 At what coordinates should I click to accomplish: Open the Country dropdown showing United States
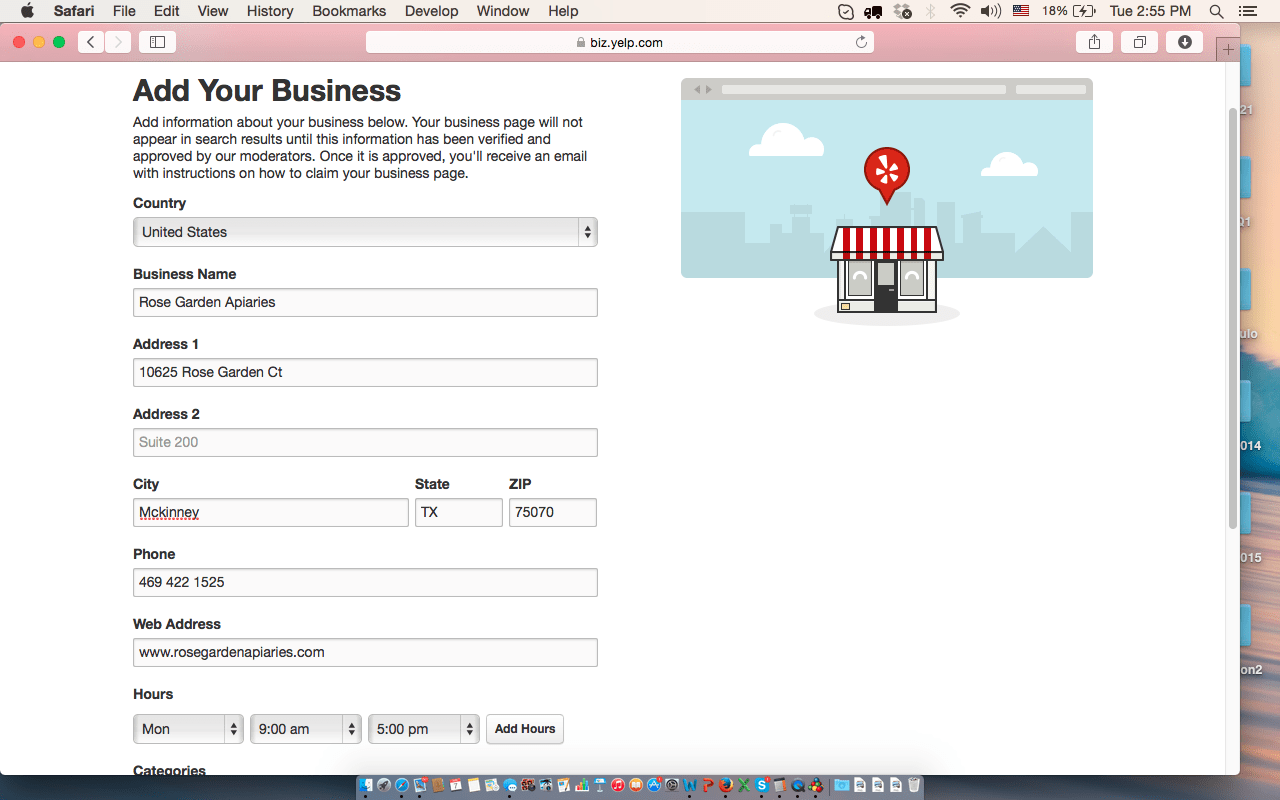point(365,232)
